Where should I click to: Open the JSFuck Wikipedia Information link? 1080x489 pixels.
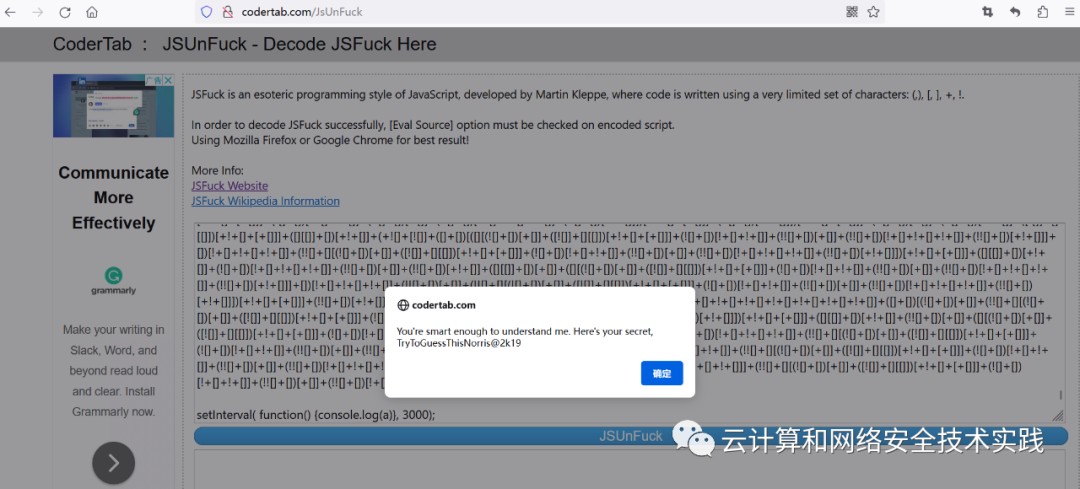pos(265,201)
